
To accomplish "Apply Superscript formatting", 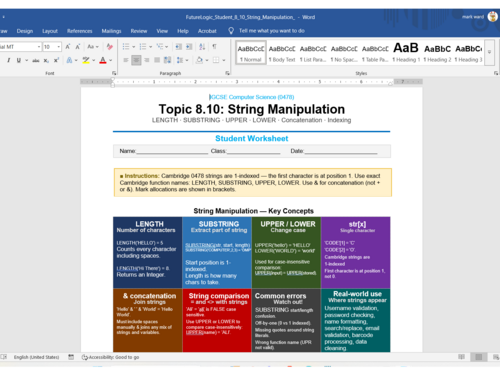I will [x=56, y=60].
